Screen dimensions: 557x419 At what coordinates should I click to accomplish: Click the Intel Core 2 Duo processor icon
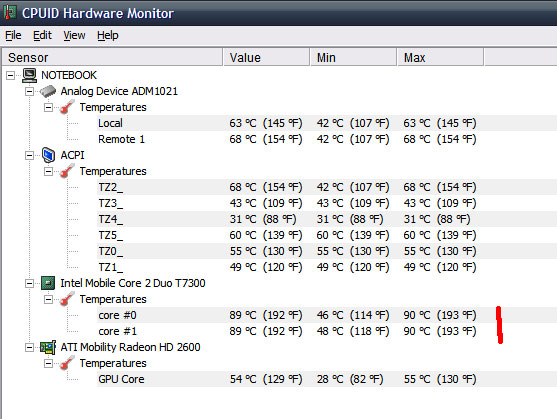48,283
